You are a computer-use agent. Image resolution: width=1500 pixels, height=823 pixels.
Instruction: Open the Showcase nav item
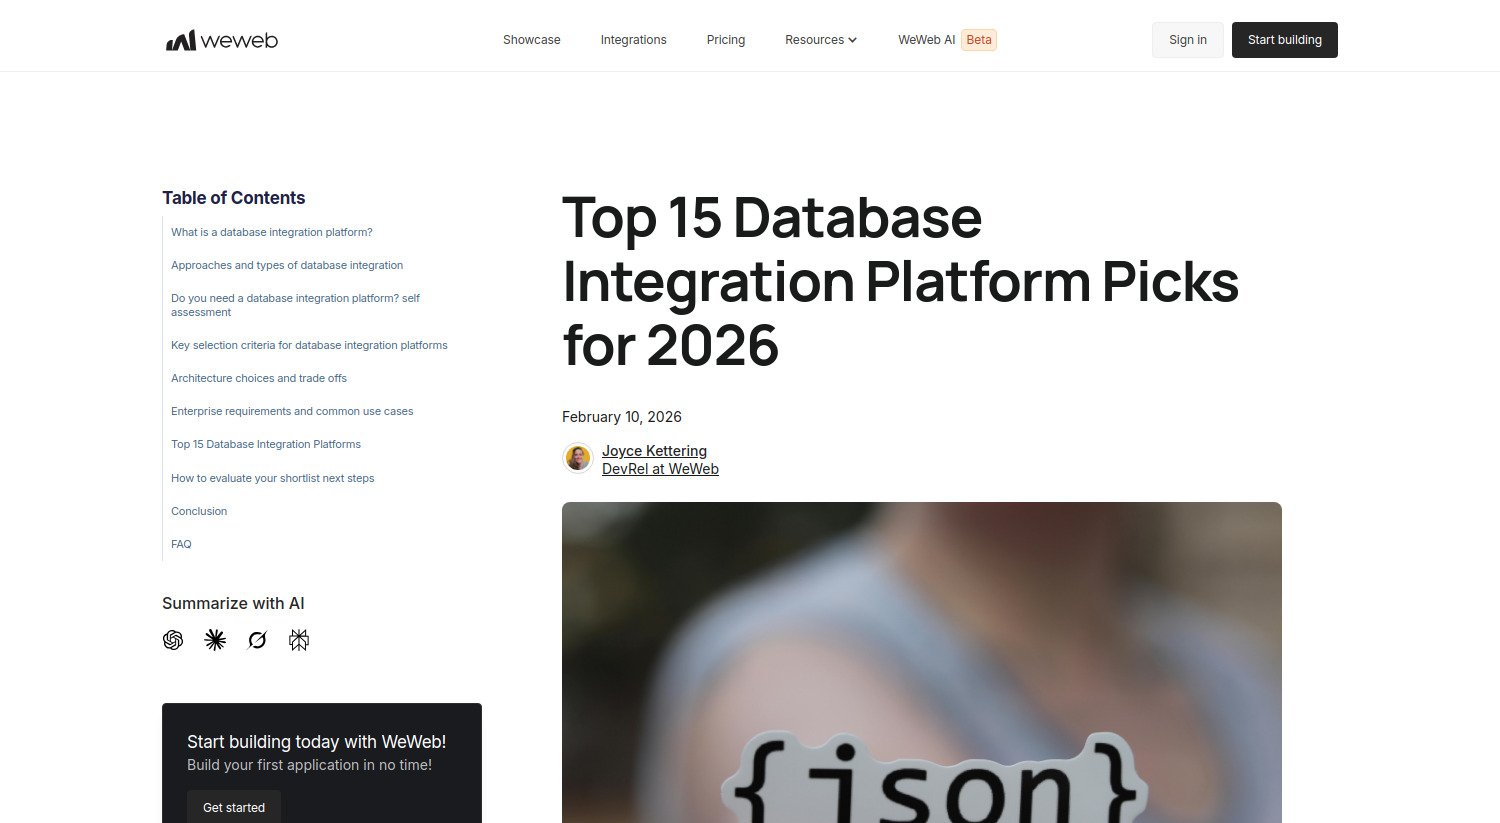tap(531, 40)
